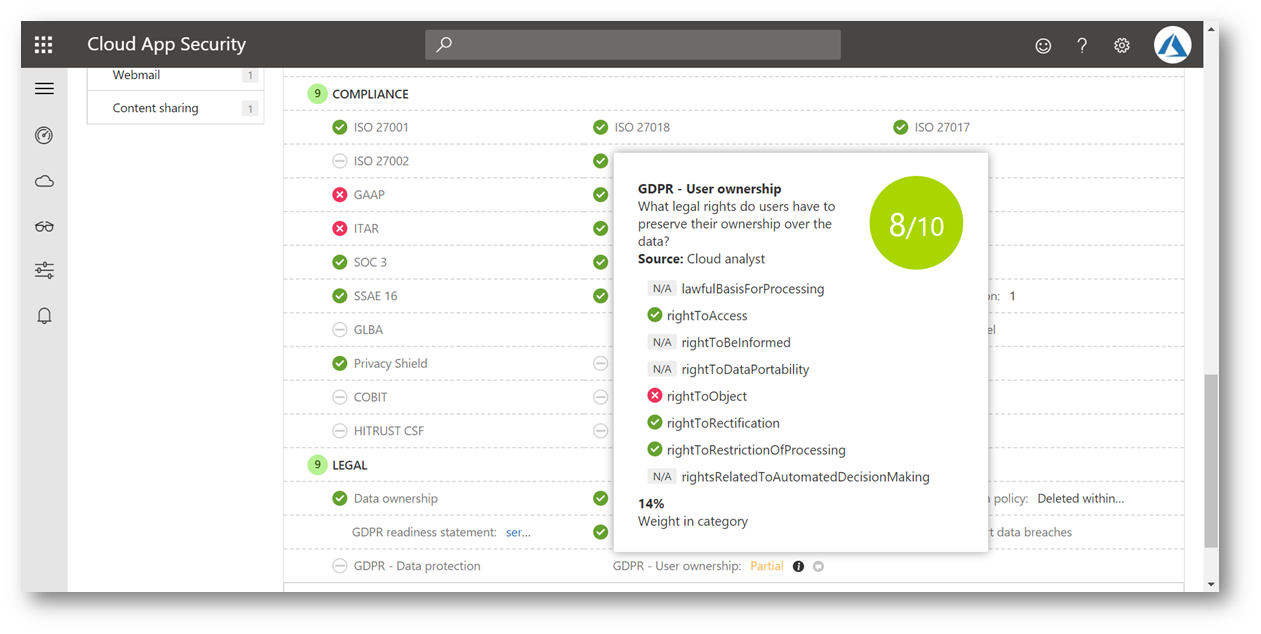Click the search magnifier icon
The height and width of the screenshot is (634, 1261).
click(445, 45)
